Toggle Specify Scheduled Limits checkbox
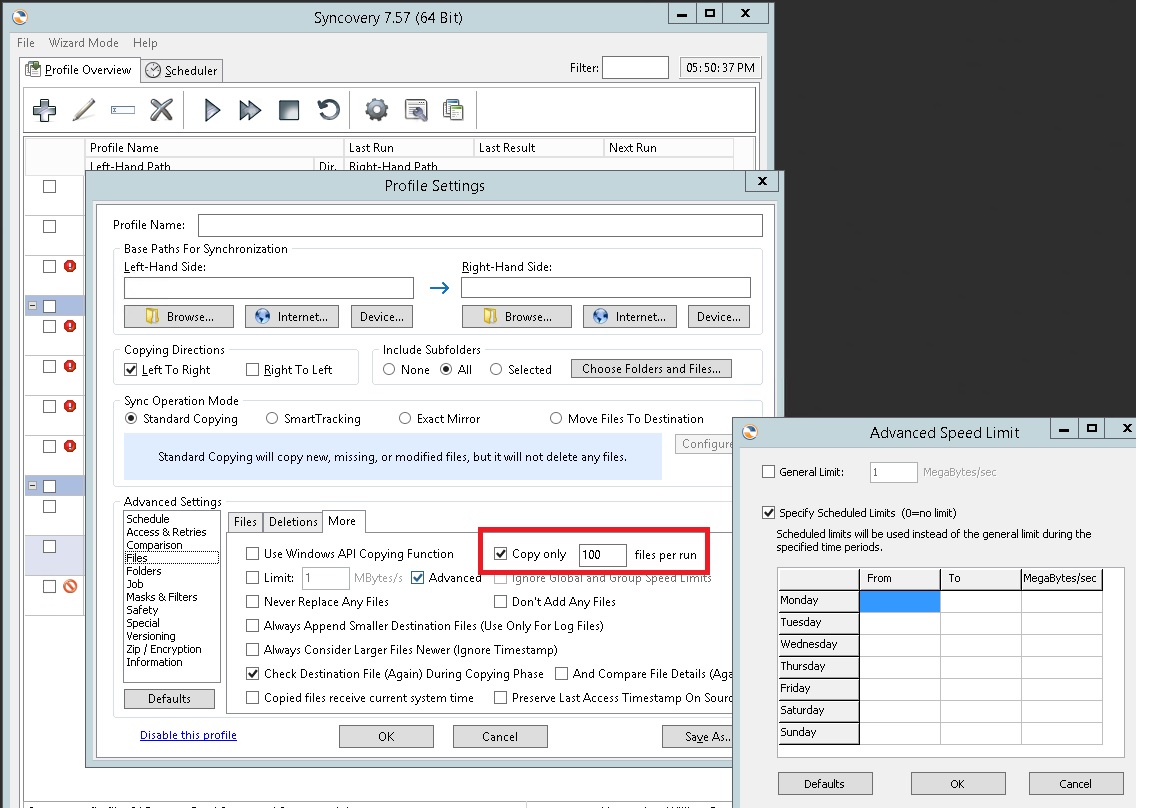Screen dimensions: 1169x808 769,513
